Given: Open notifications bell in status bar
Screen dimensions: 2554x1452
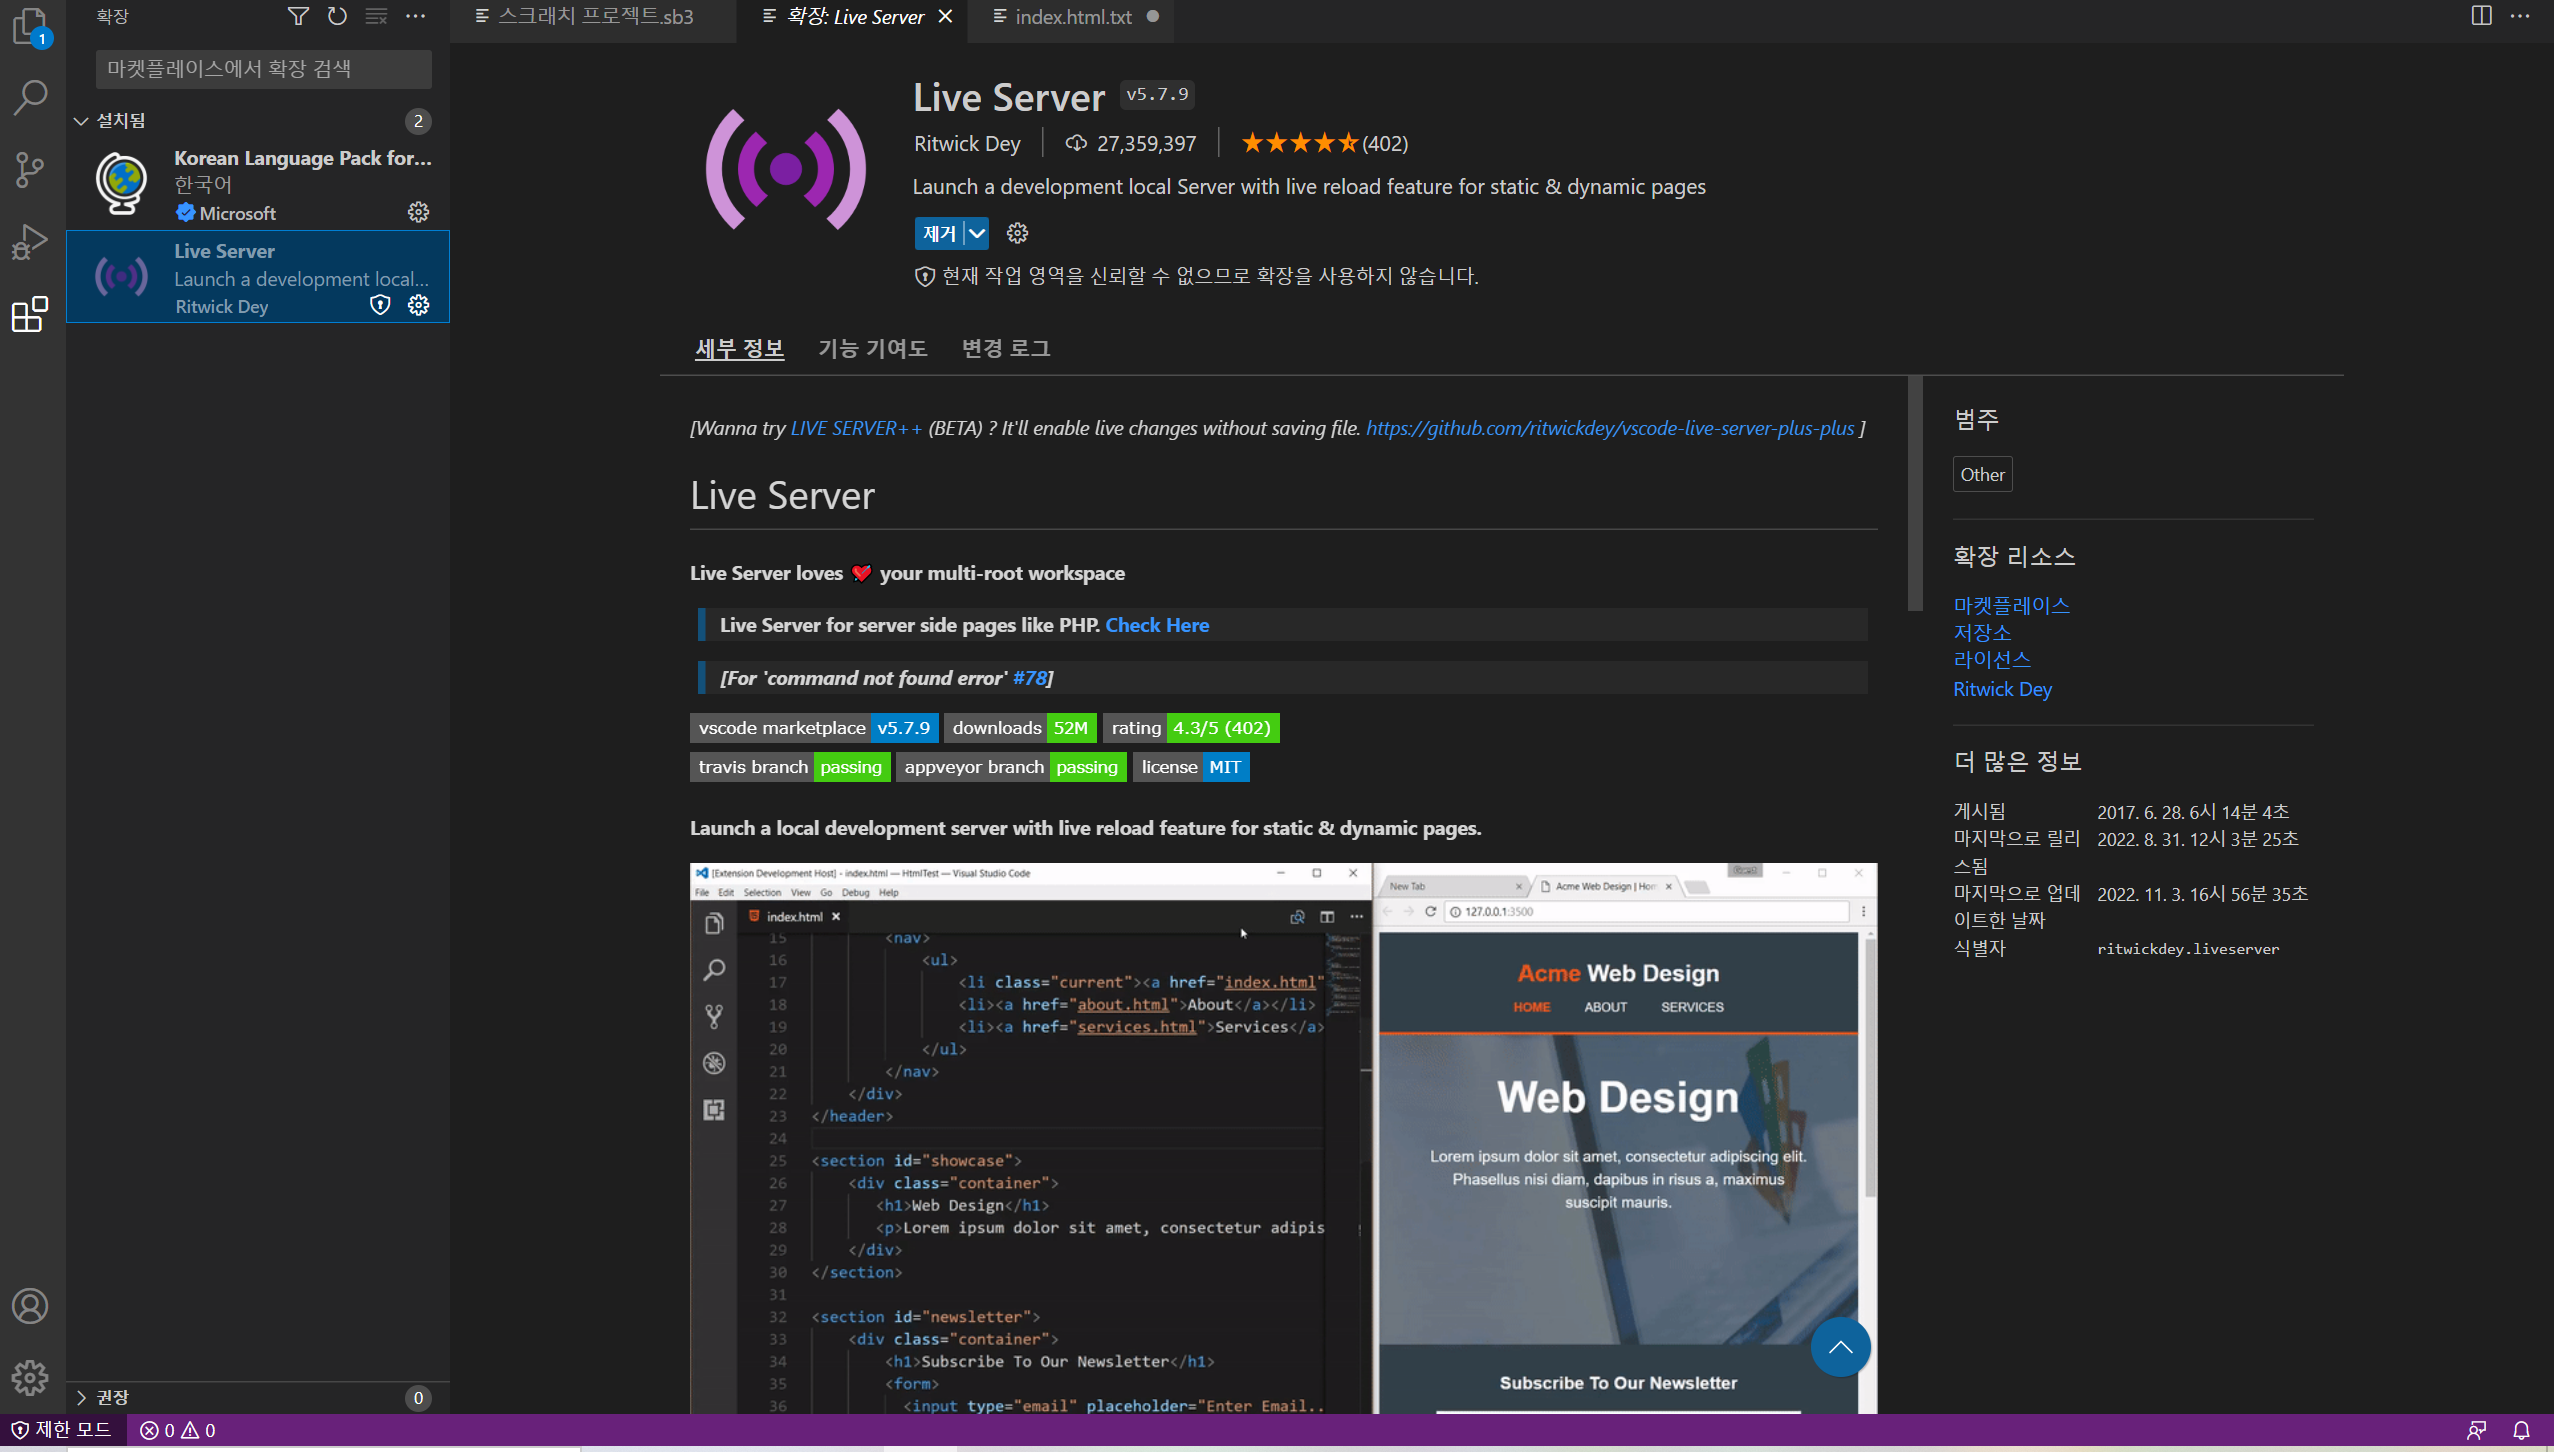Looking at the screenshot, I should pyautogui.click(x=2521, y=1430).
